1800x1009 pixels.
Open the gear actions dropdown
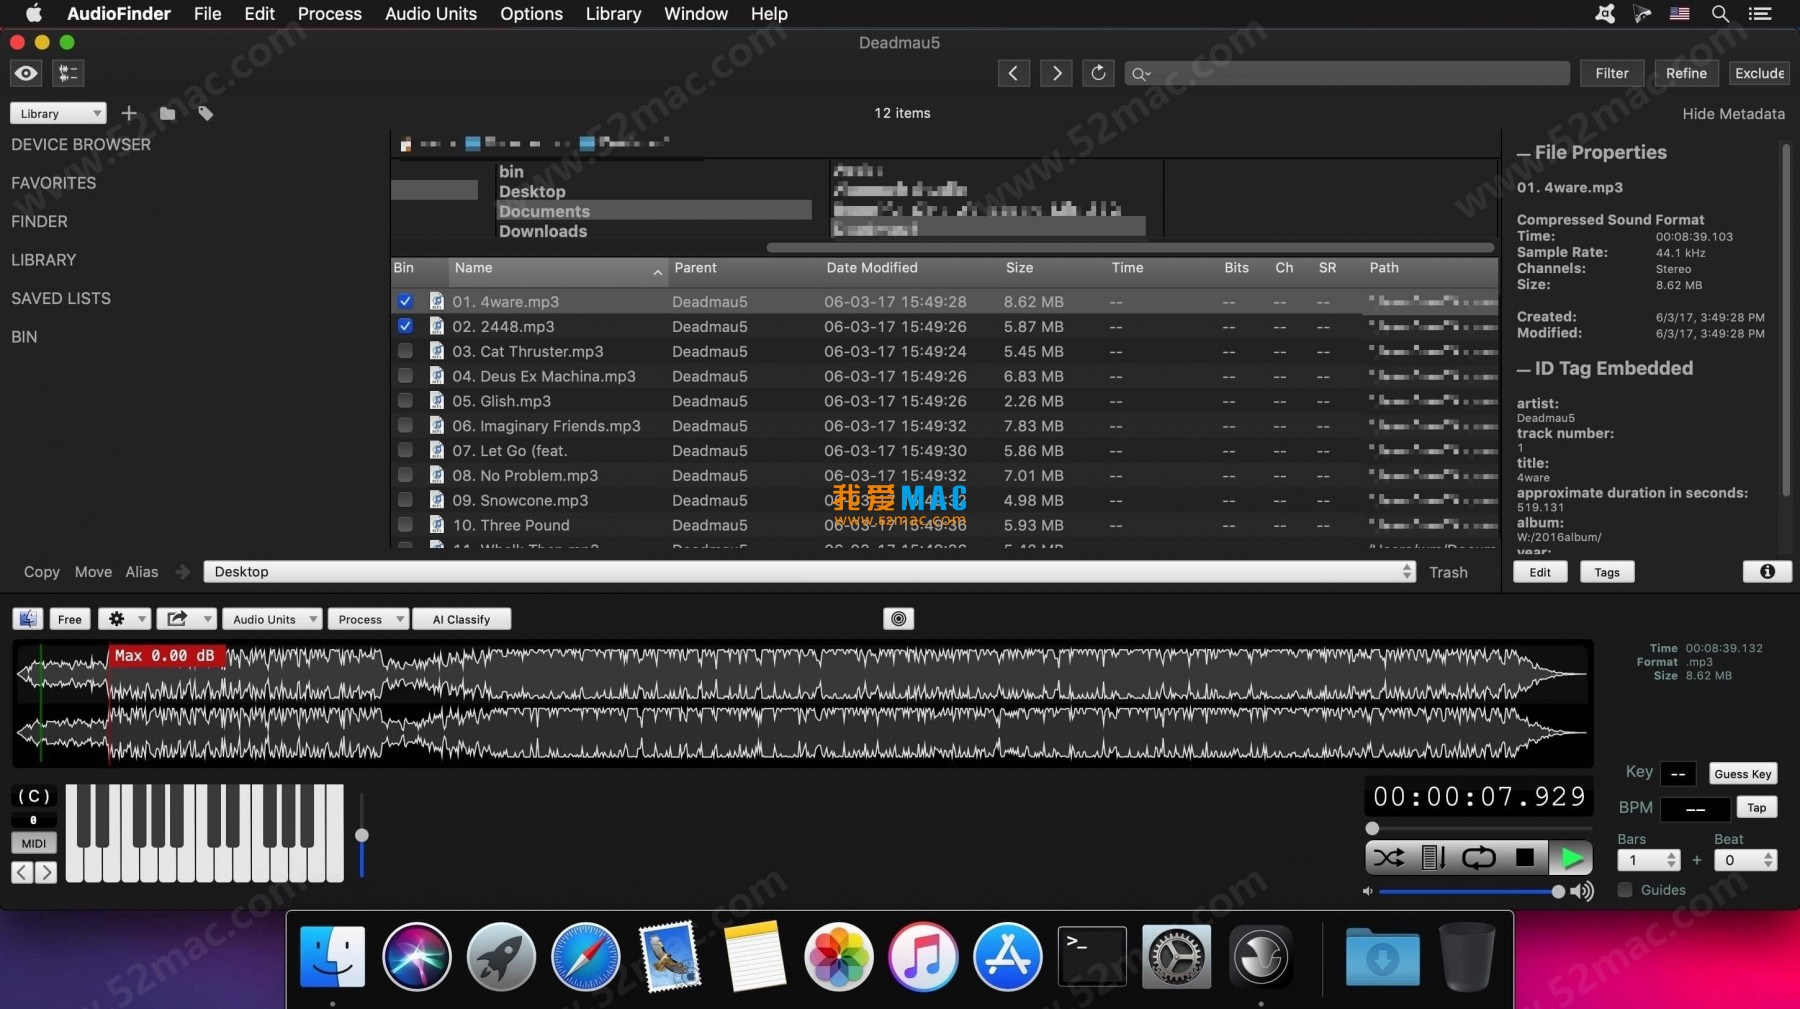tap(124, 619)
